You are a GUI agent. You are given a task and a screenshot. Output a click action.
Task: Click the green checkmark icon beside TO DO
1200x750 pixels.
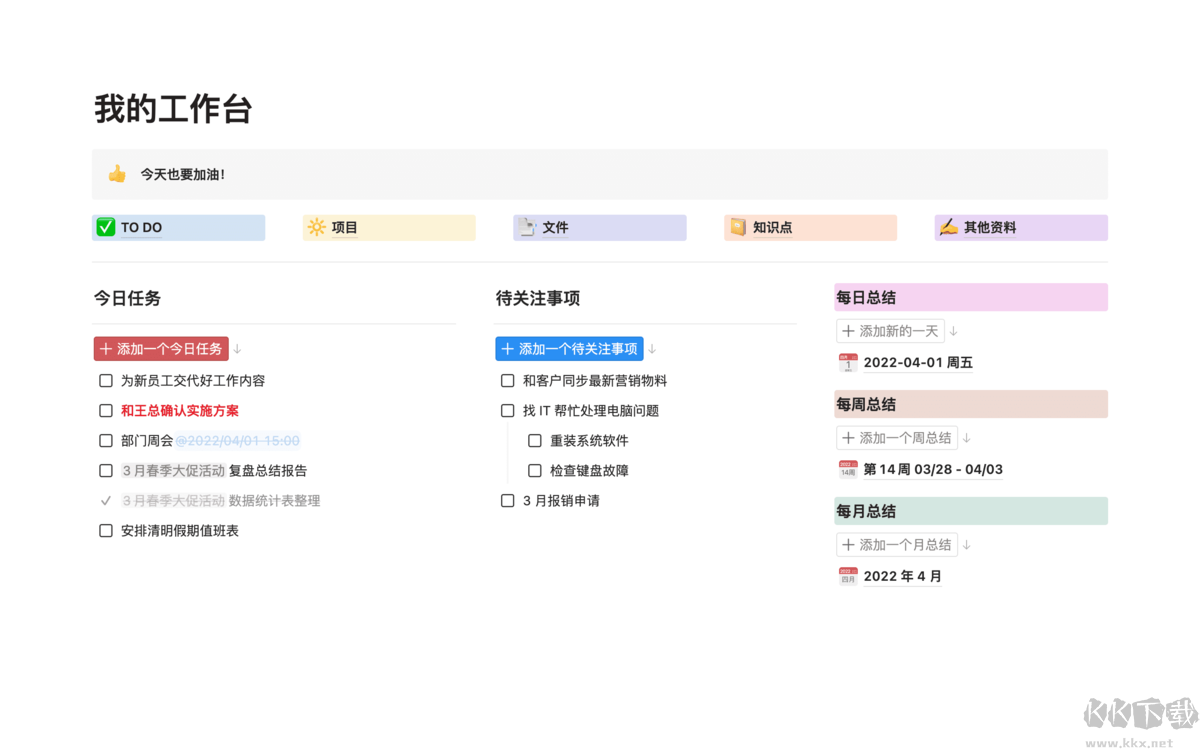coord(106,227)
